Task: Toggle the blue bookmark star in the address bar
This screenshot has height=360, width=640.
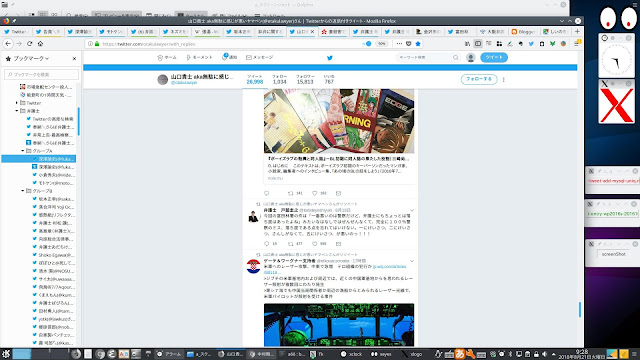Action: [418, 44]
